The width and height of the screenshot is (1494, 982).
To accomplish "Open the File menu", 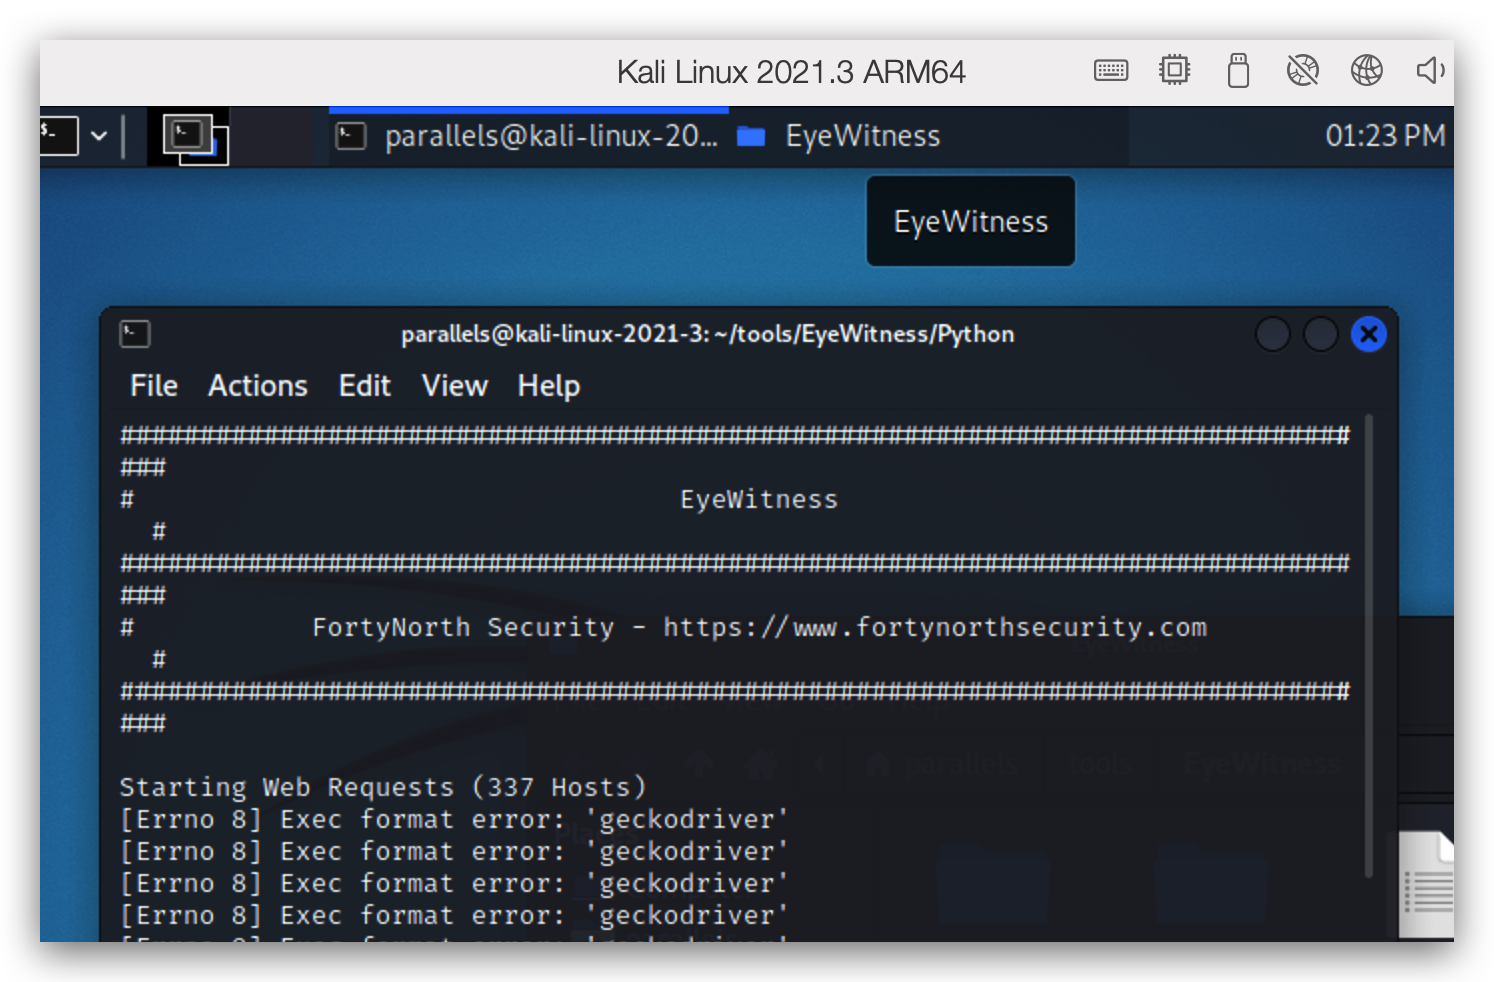I will pos(153,386).
